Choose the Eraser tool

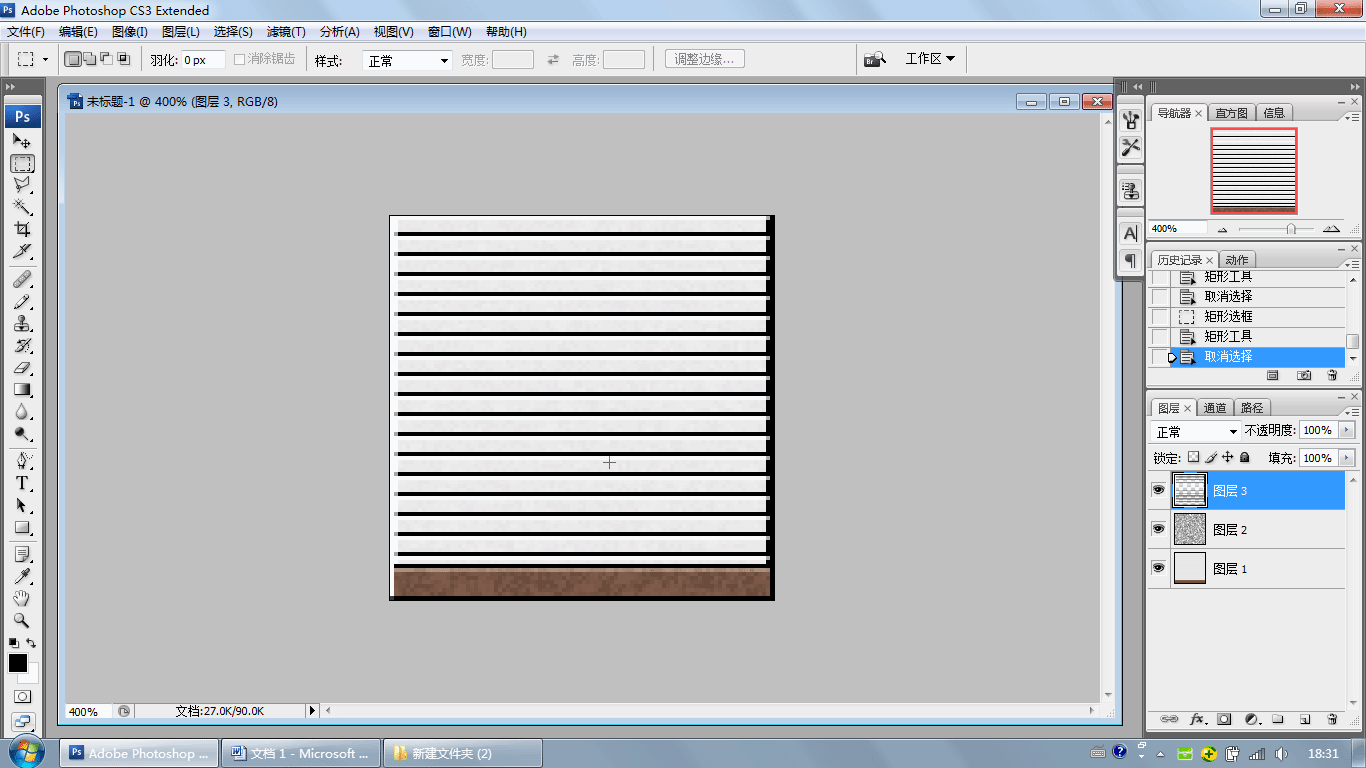(22, 368)
